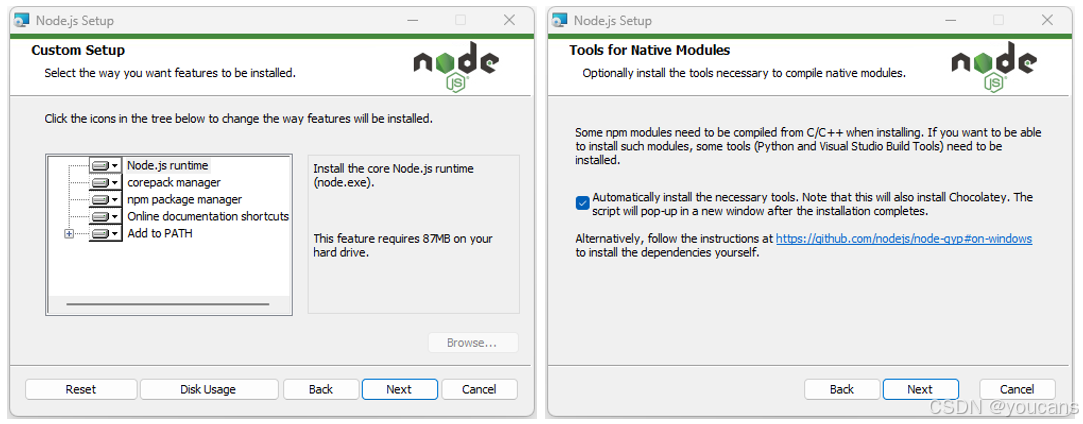Open feature dropdown for corepack manager
The width and height of the screenshot is (1083, 424).
pyautogui.click(x=106, y=183)
